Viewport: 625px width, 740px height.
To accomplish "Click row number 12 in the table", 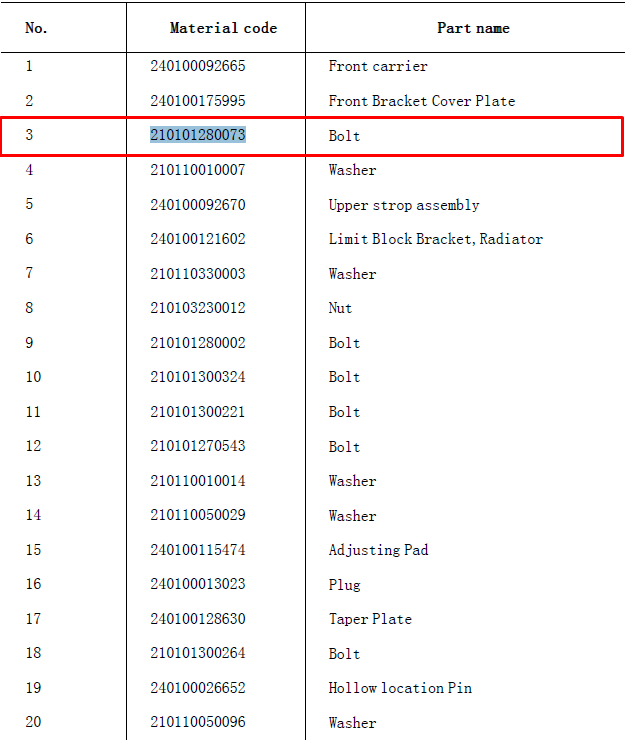I will coord(34,446).
